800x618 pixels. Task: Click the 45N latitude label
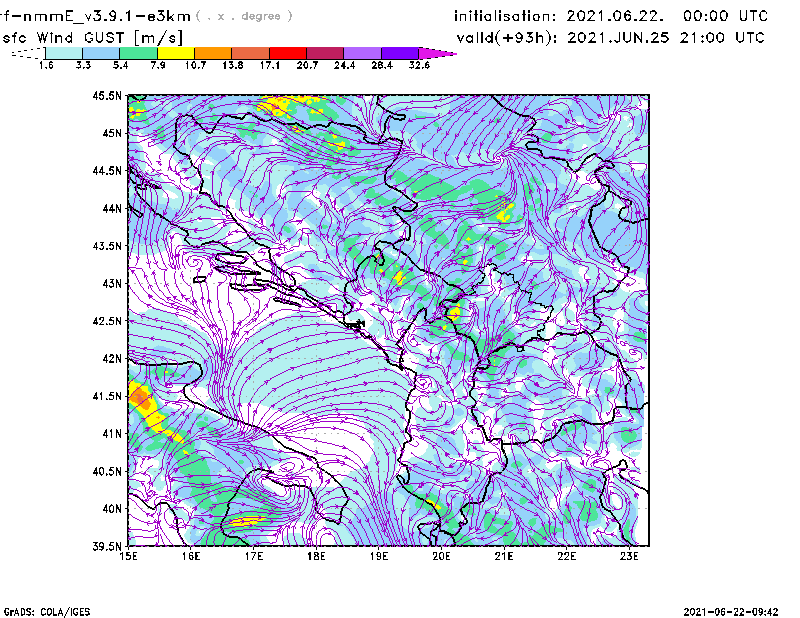coord(112,133)
